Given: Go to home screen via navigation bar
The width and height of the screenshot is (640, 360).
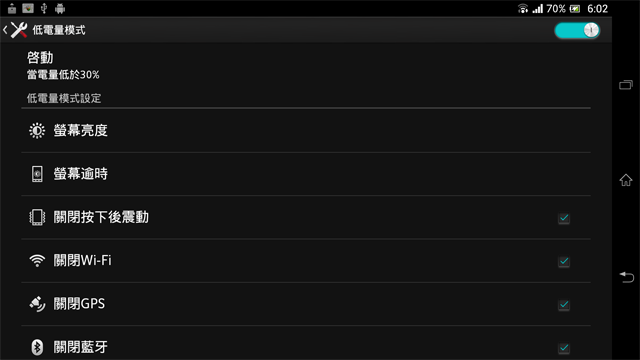Looking at the screenshot, I should 626,180.
